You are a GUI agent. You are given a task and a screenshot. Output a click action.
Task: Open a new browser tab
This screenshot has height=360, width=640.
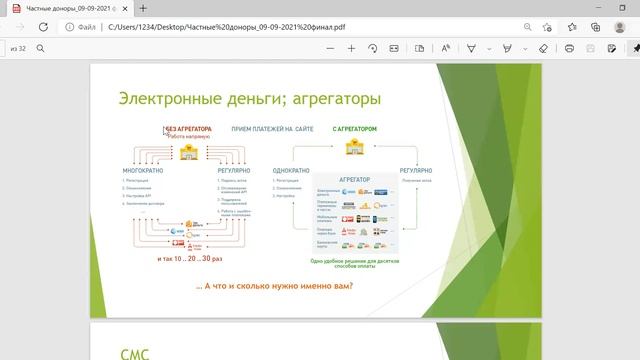coord(143,9)
